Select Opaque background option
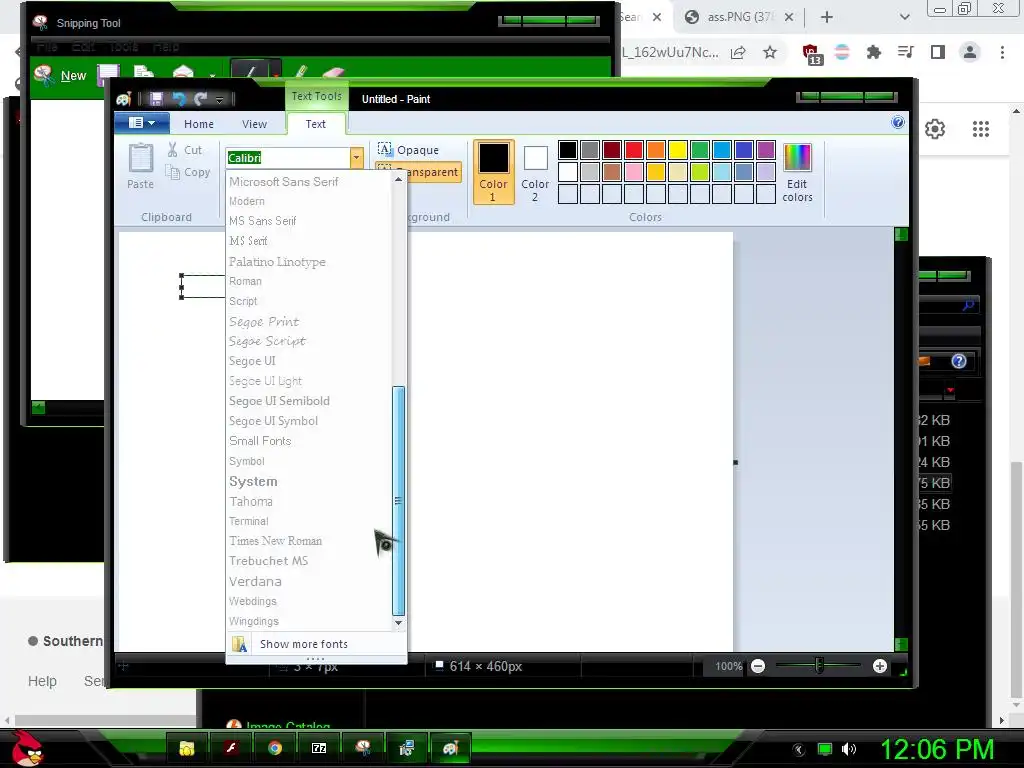Screen dimensions: 1024x768 point(409,150)
